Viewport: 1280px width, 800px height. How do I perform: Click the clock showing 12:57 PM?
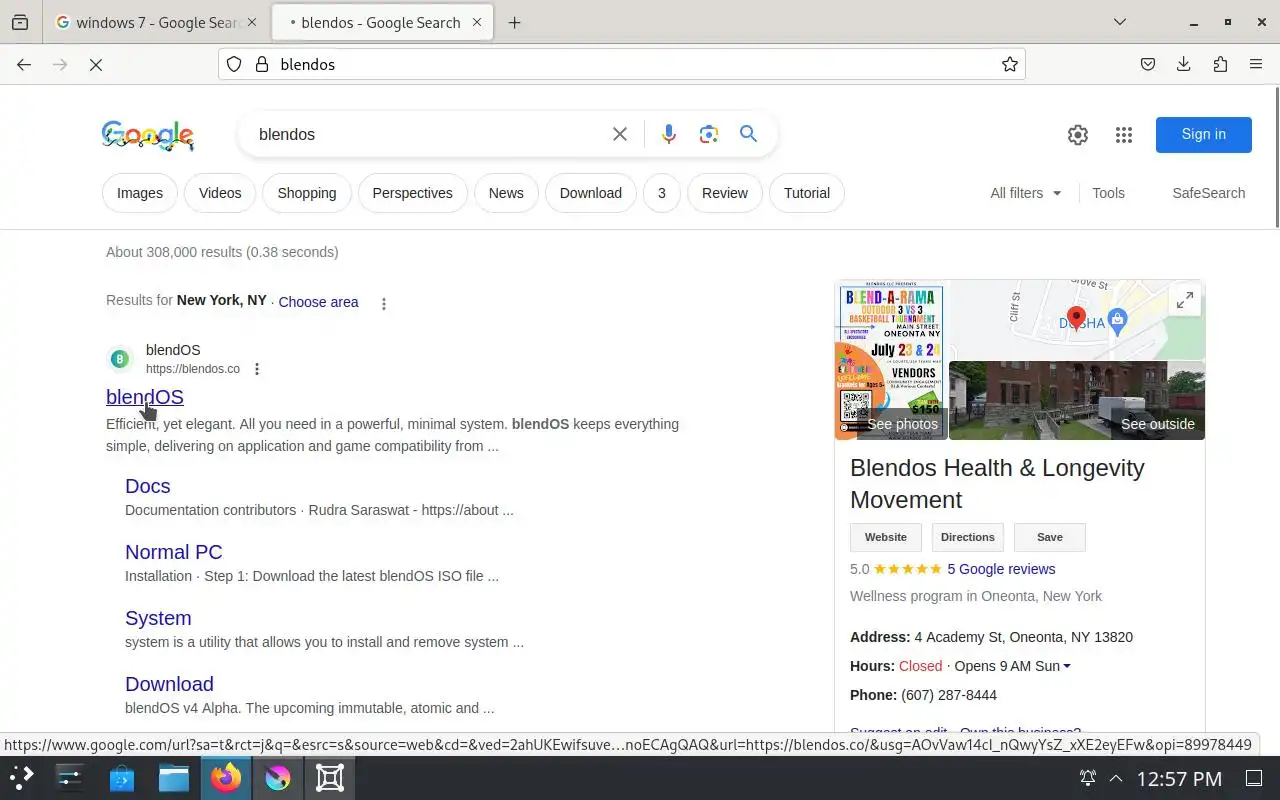tap(1179, 778)
